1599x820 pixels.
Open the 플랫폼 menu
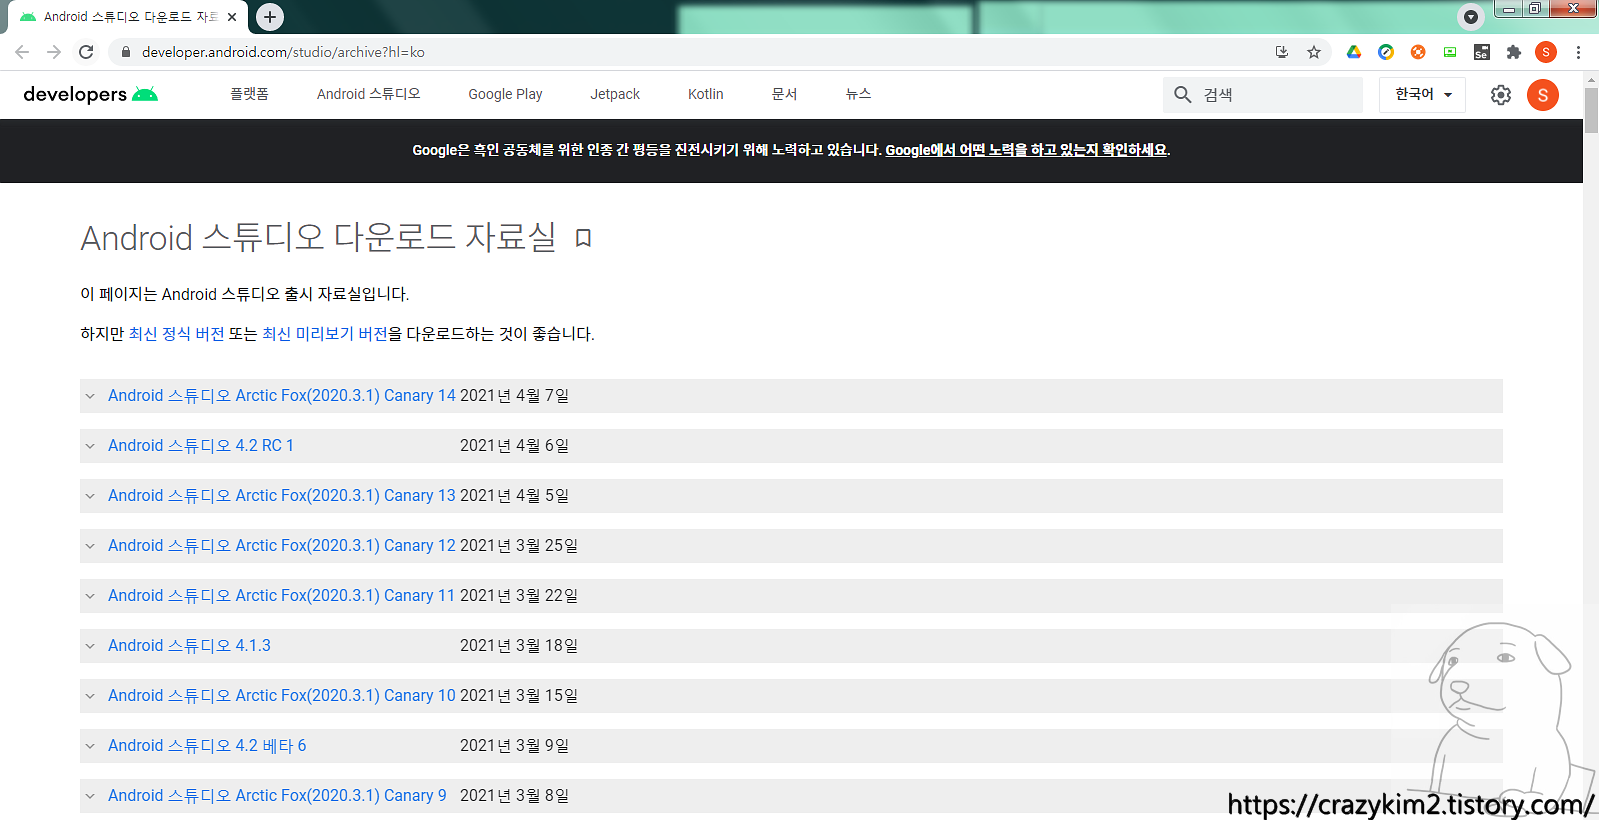pos(249,94)
